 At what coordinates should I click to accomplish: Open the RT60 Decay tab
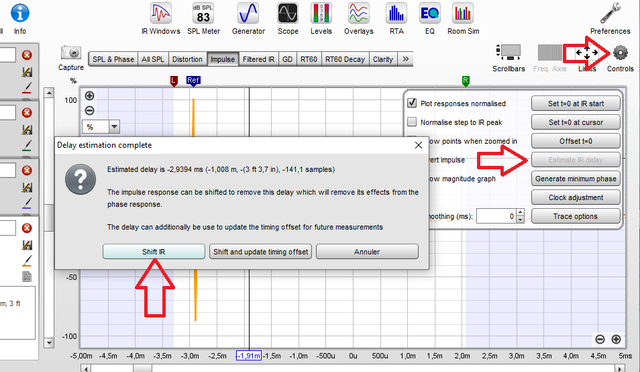click(345, 59)
